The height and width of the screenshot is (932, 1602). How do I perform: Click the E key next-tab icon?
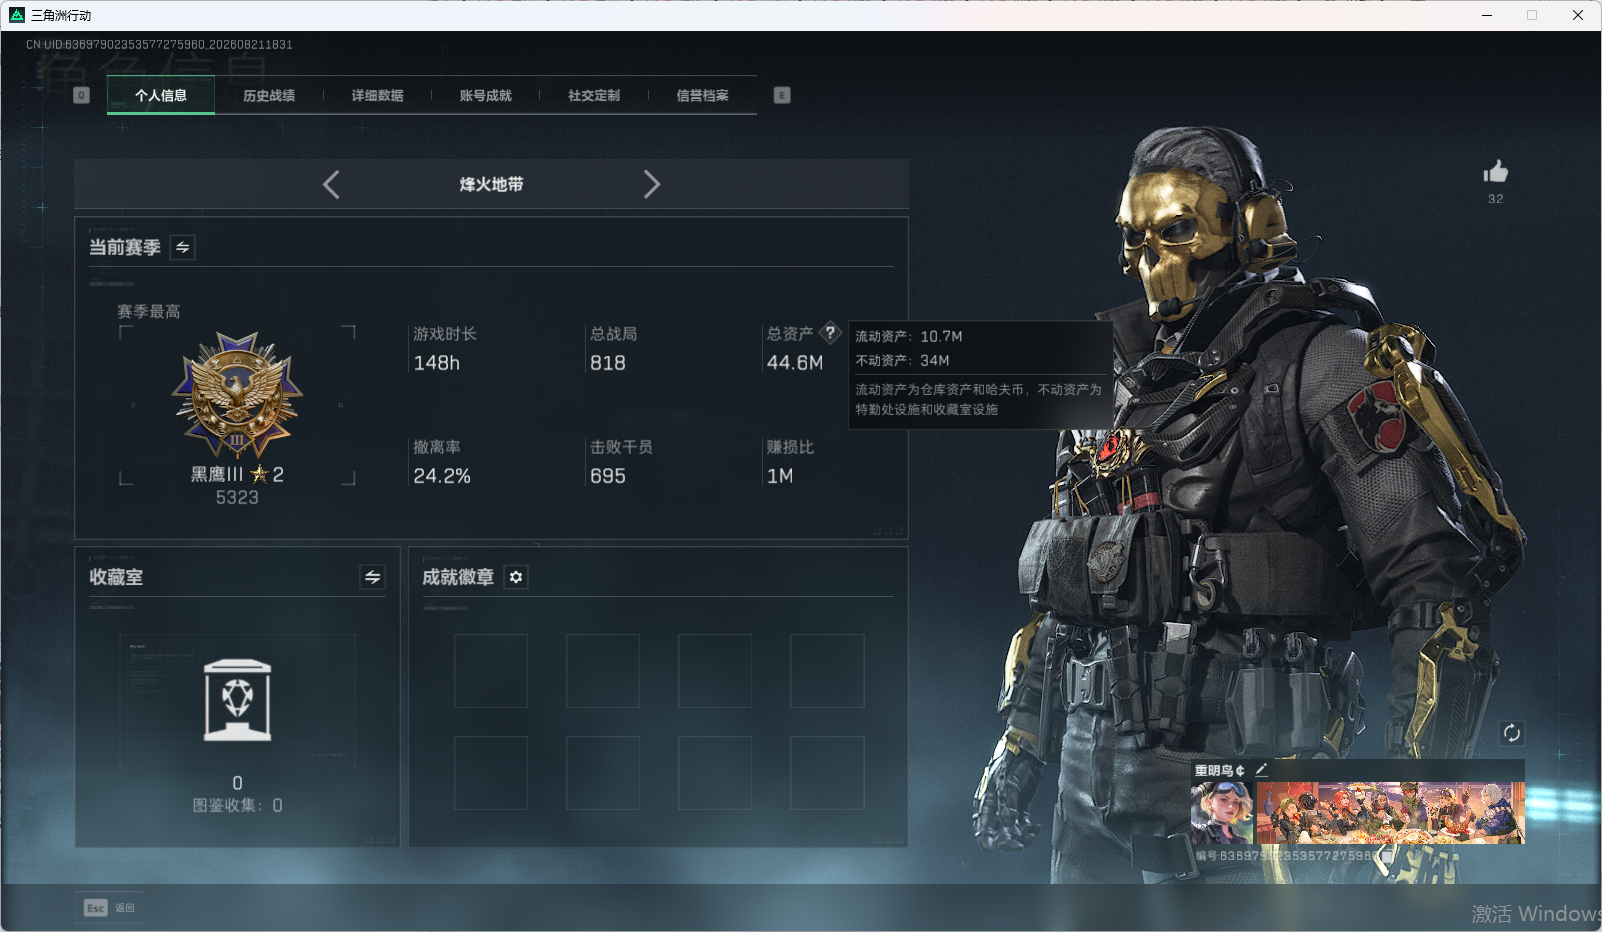[782, 95]
